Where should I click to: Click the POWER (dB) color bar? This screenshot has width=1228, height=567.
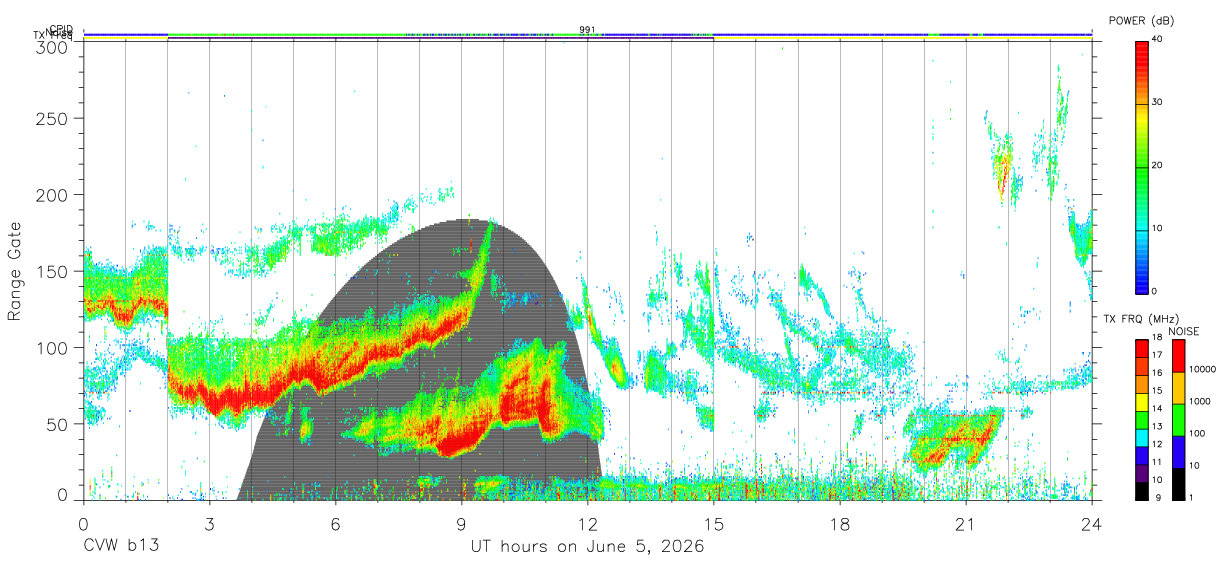click(1143, 166)
